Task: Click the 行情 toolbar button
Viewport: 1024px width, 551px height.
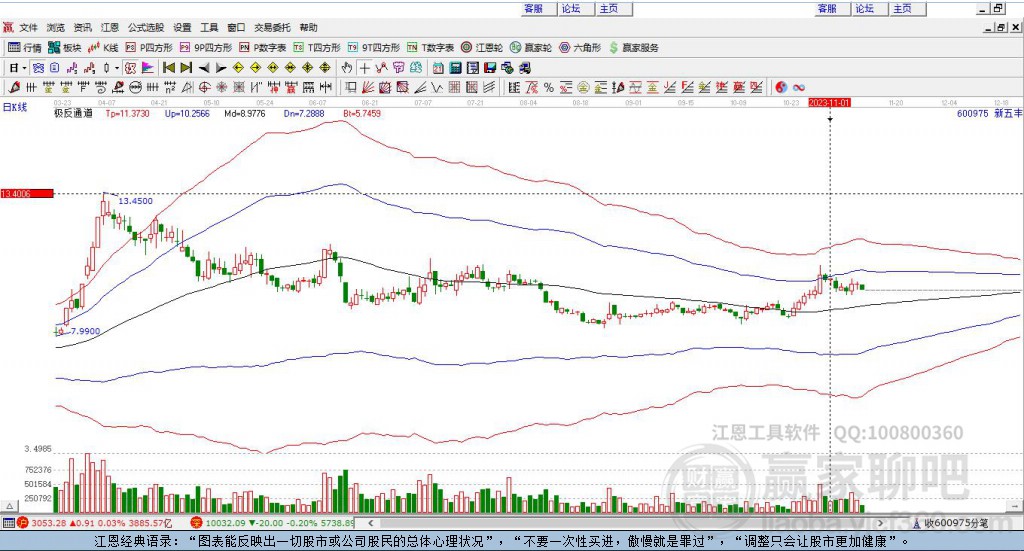Action: [25, 47]
